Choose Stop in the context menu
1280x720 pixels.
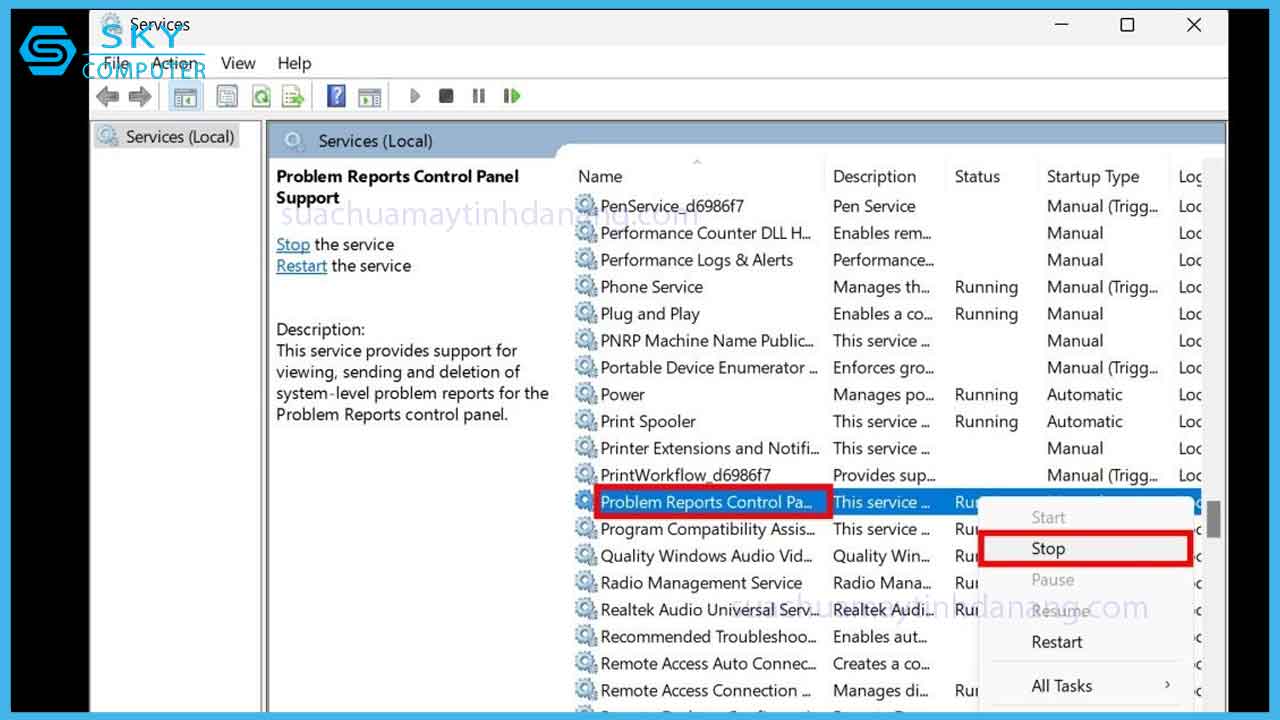[1048, 549]
